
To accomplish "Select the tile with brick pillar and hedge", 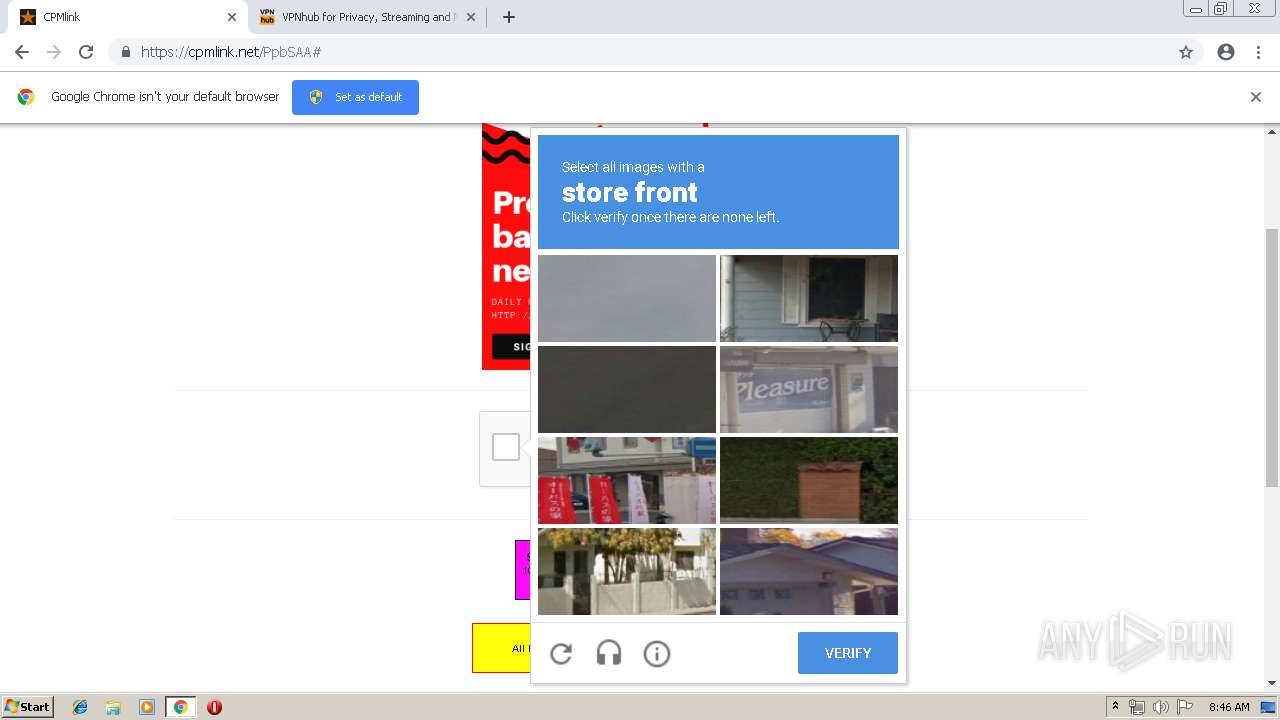I will coord(809,480).
